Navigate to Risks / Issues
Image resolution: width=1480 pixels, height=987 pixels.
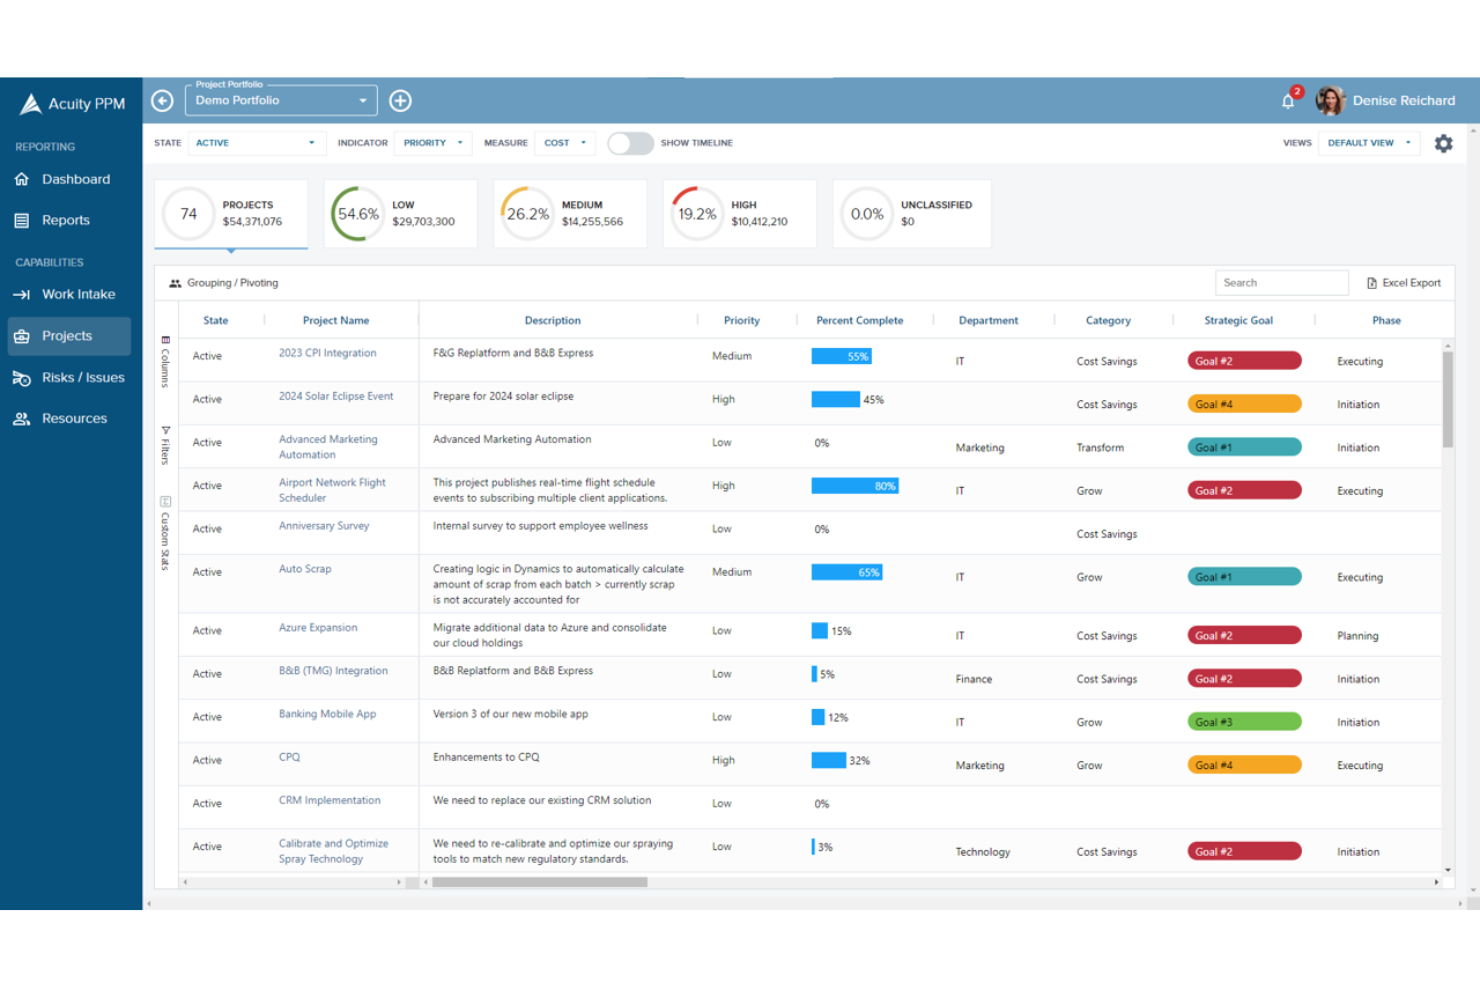coord(83,377)
